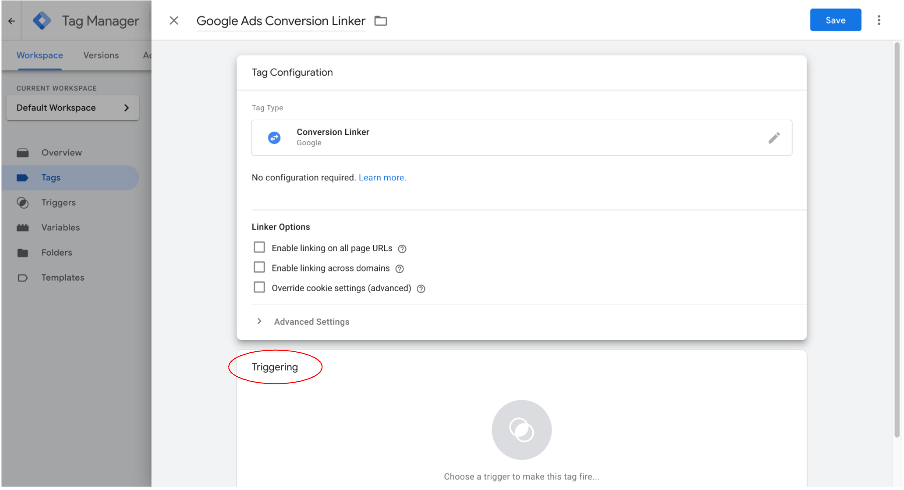Open the Learn more link
Screen dimensions: 904x490
coord(382,178)
